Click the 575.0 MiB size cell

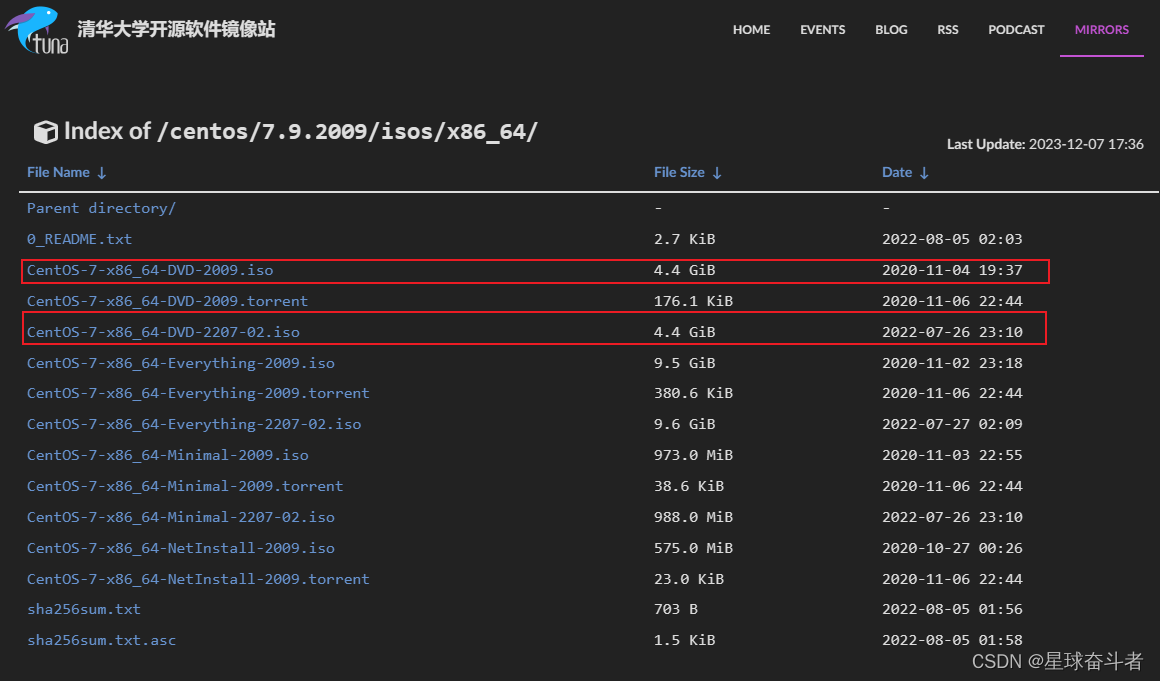coord(693,549)
